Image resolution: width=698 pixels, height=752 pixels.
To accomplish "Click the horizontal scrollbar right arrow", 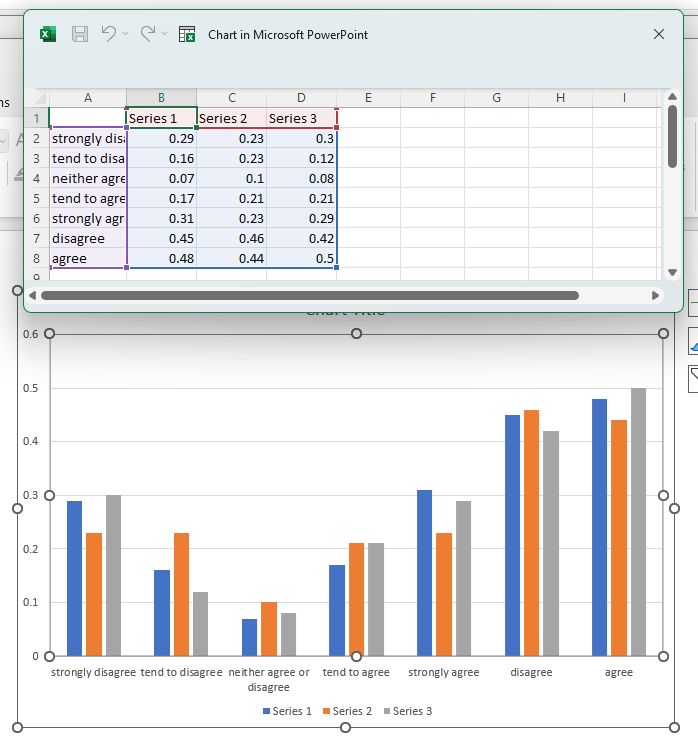I will 655,295.
